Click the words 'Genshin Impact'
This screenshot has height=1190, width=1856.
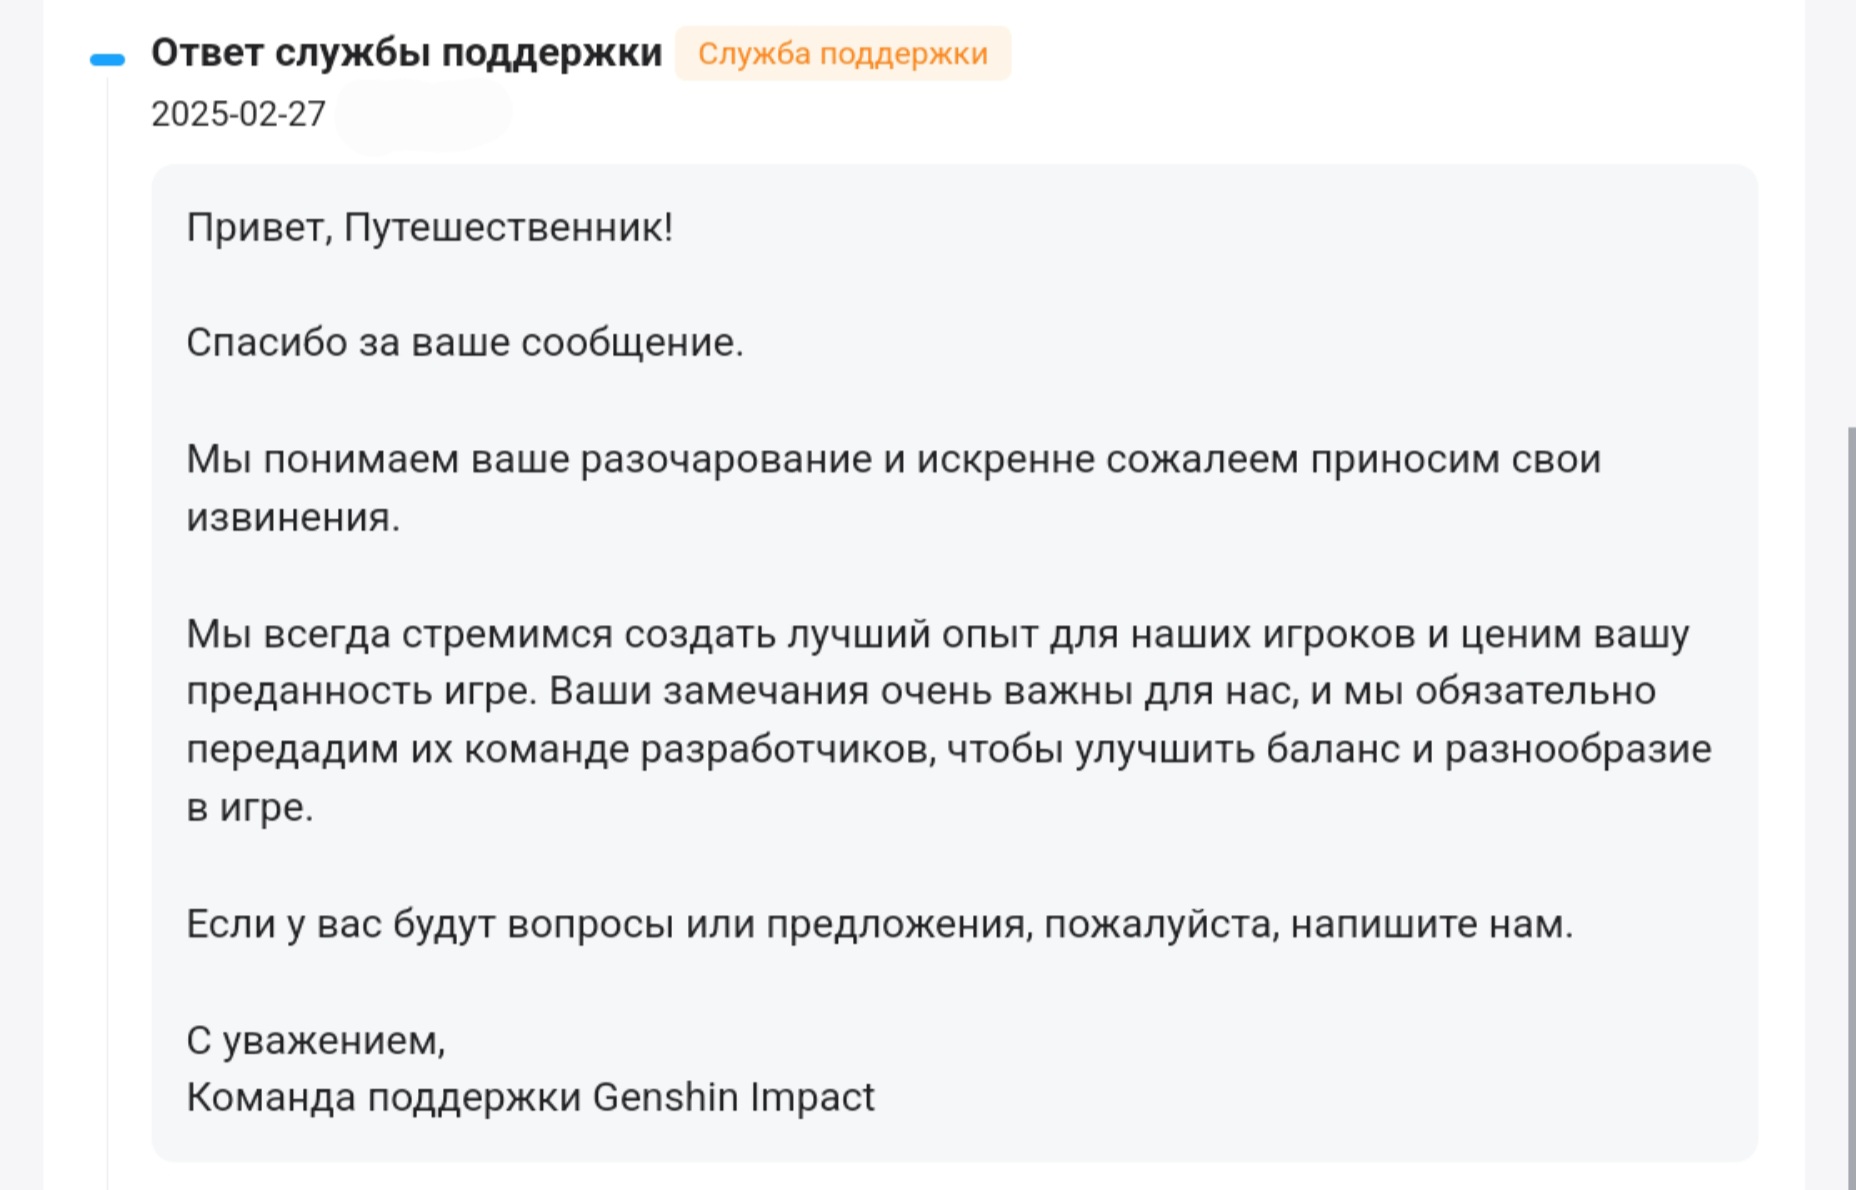pos(734,1098)
